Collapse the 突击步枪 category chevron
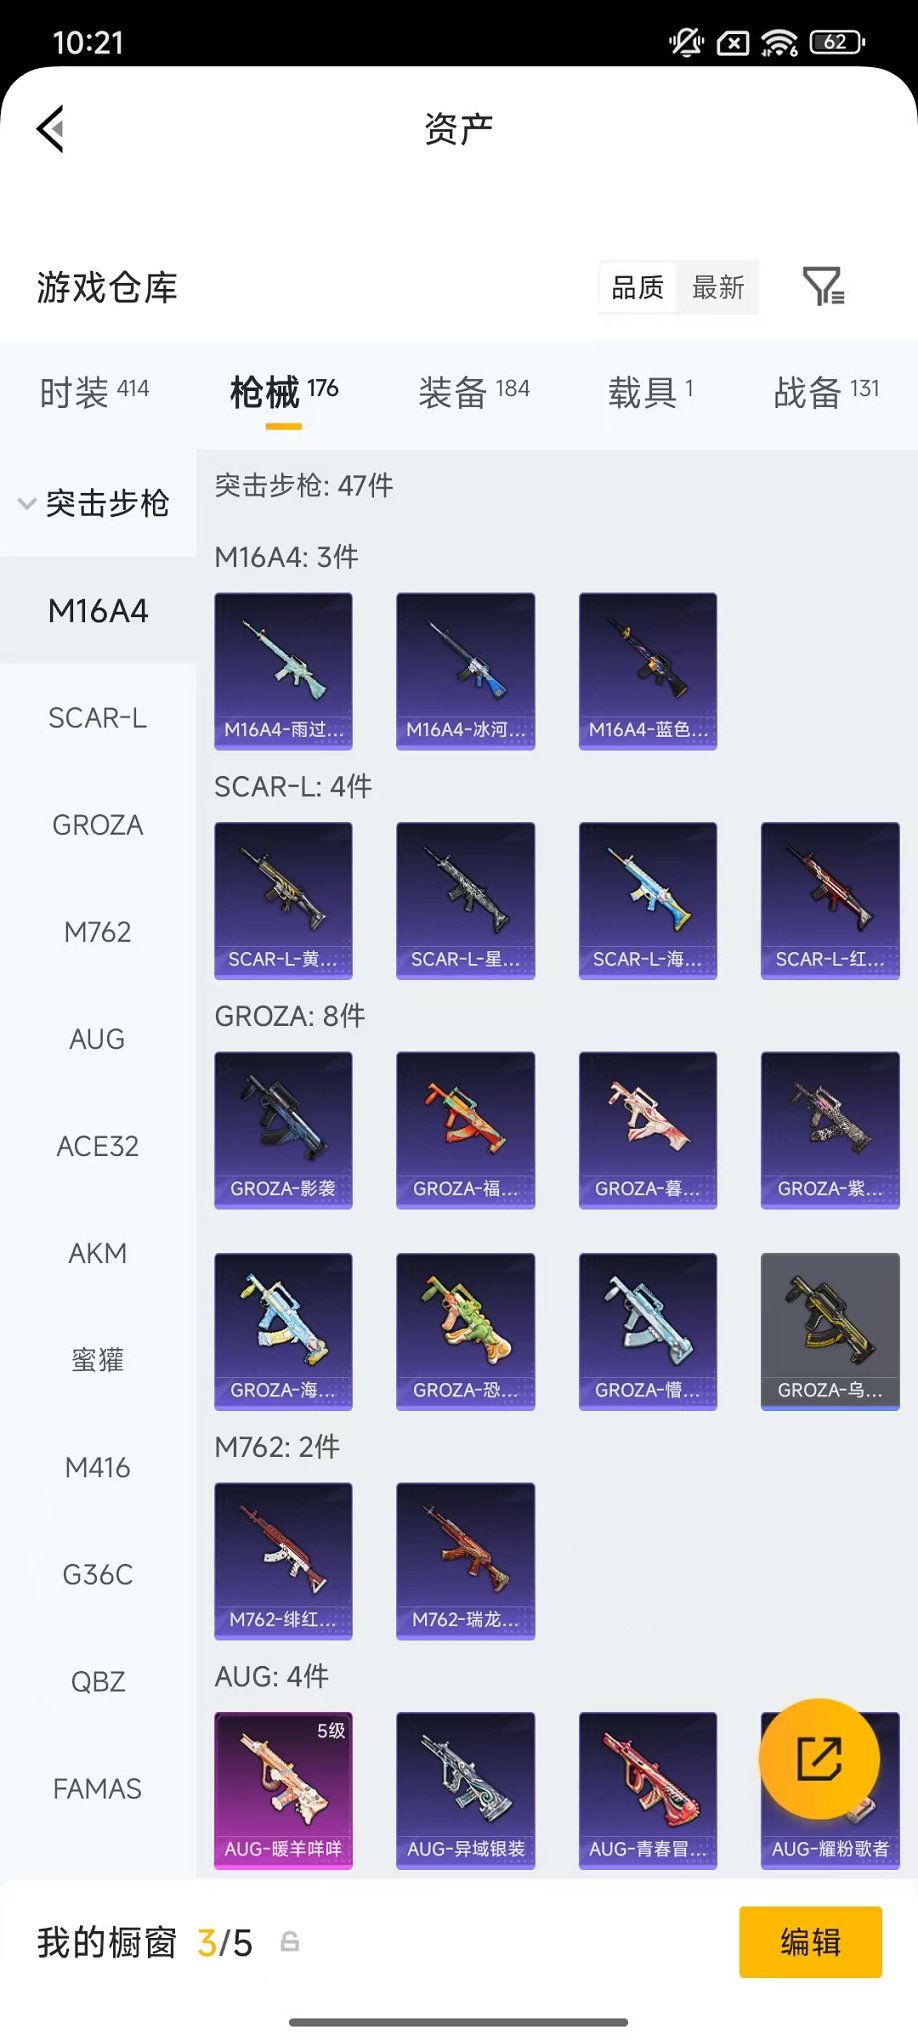The width and height of the screenshot is (918, 2040). pos(27,503)
